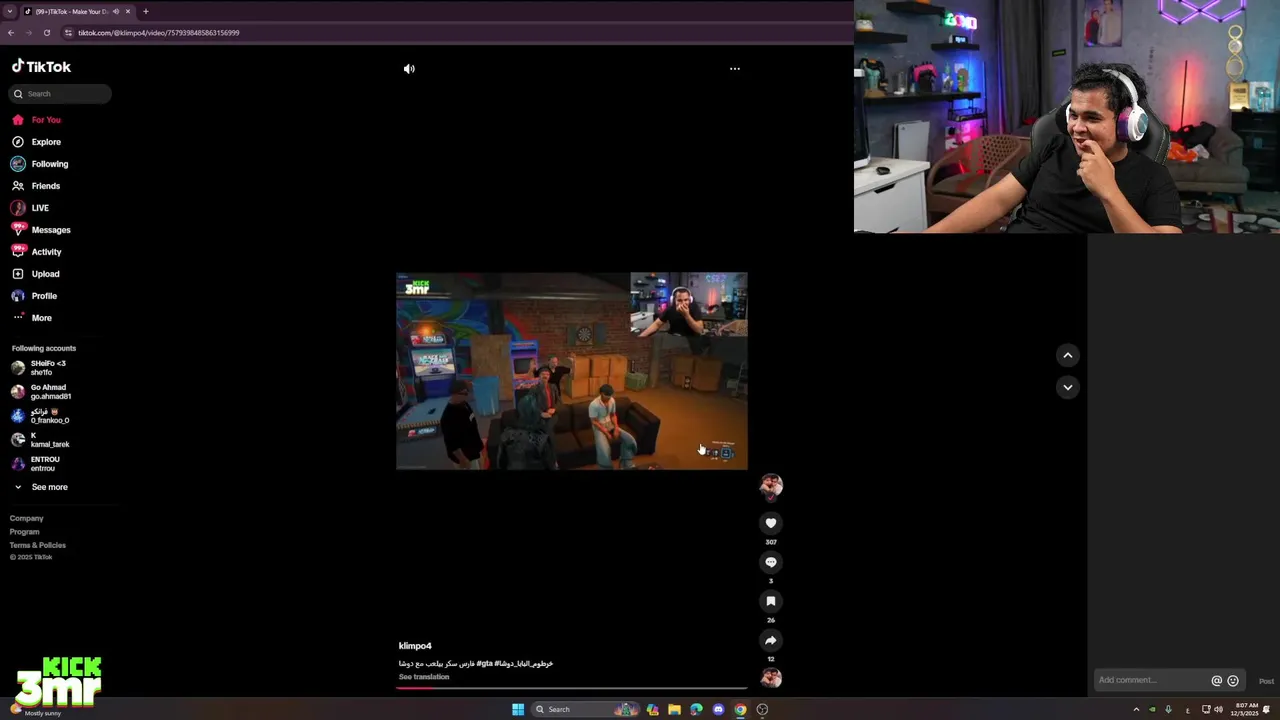Open comments via speech bubble icon
The height and width of the screenshot is (720, 1280).
[771, 562]
